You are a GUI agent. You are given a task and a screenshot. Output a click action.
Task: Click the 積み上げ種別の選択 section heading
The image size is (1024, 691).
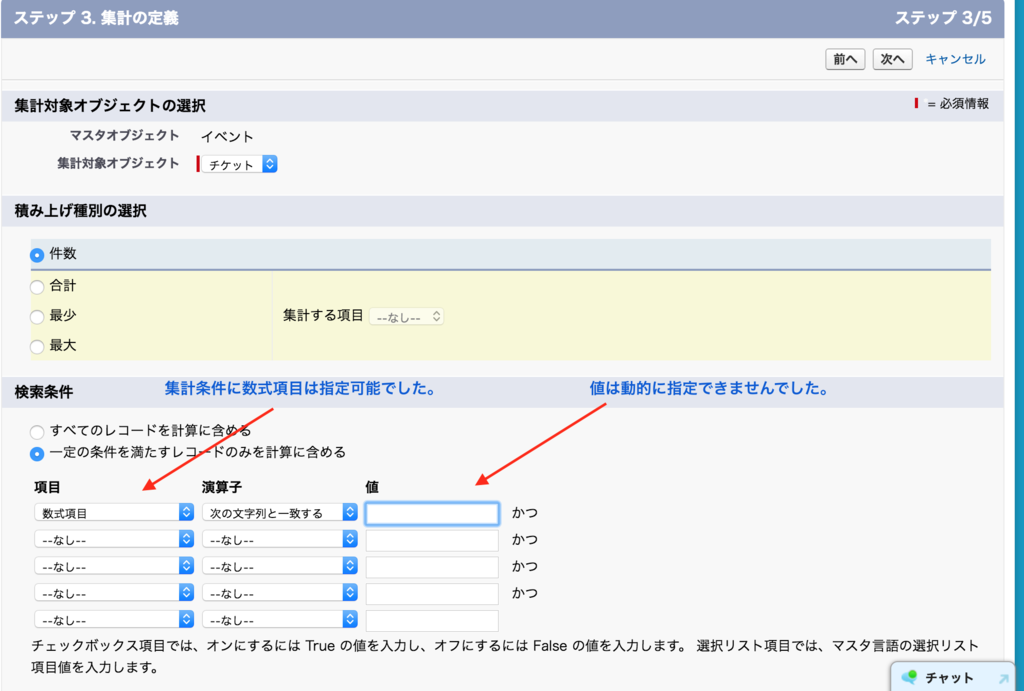(80, 211)
